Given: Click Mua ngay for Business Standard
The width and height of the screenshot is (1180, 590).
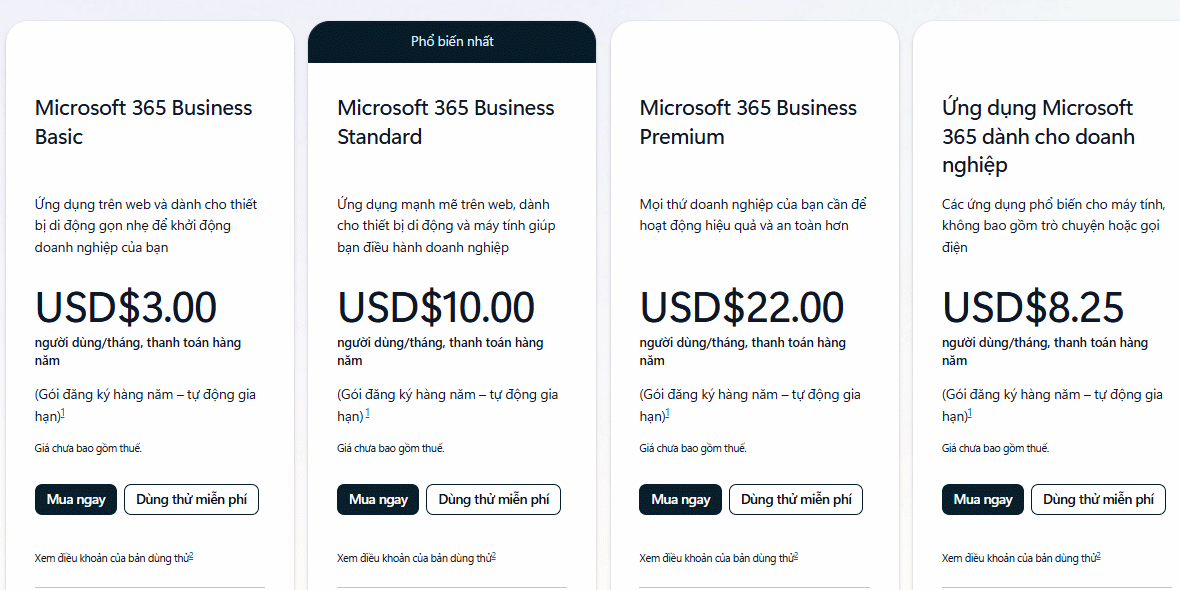Looking at the screenshot, I should pos(378,499).
